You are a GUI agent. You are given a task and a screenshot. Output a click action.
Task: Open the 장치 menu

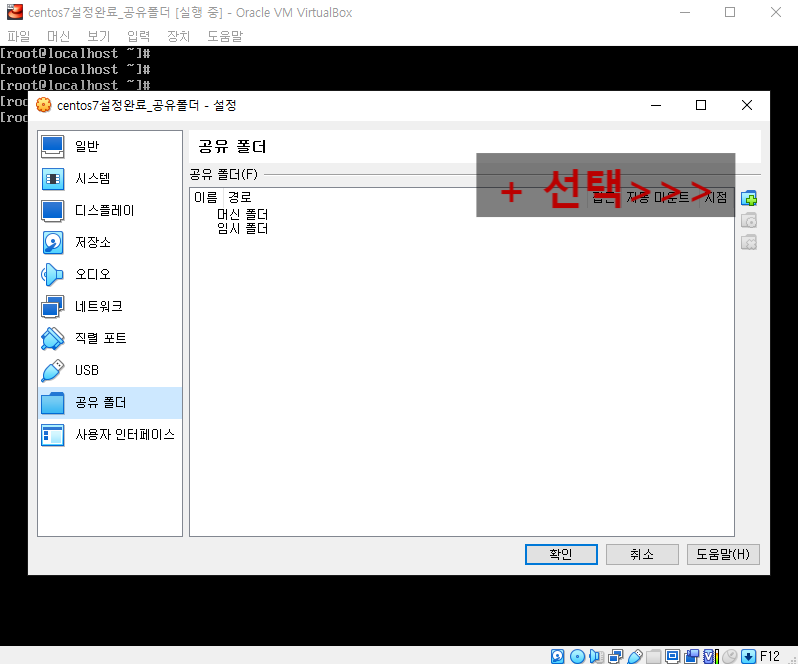(x=179, y=36)
